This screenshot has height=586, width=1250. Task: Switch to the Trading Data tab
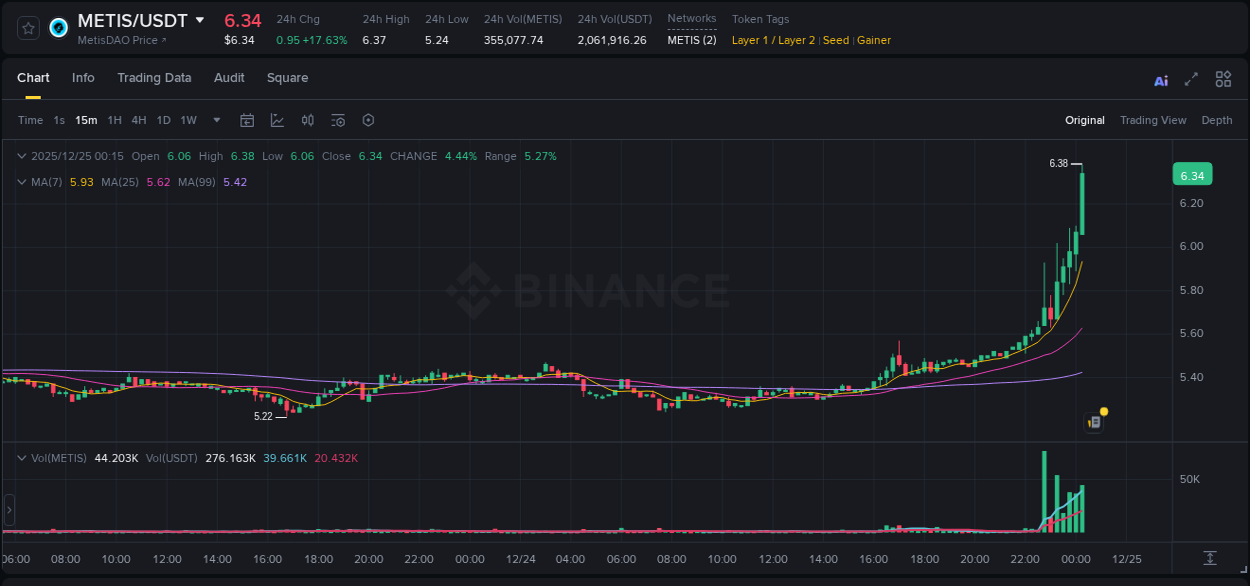(154, 78)
